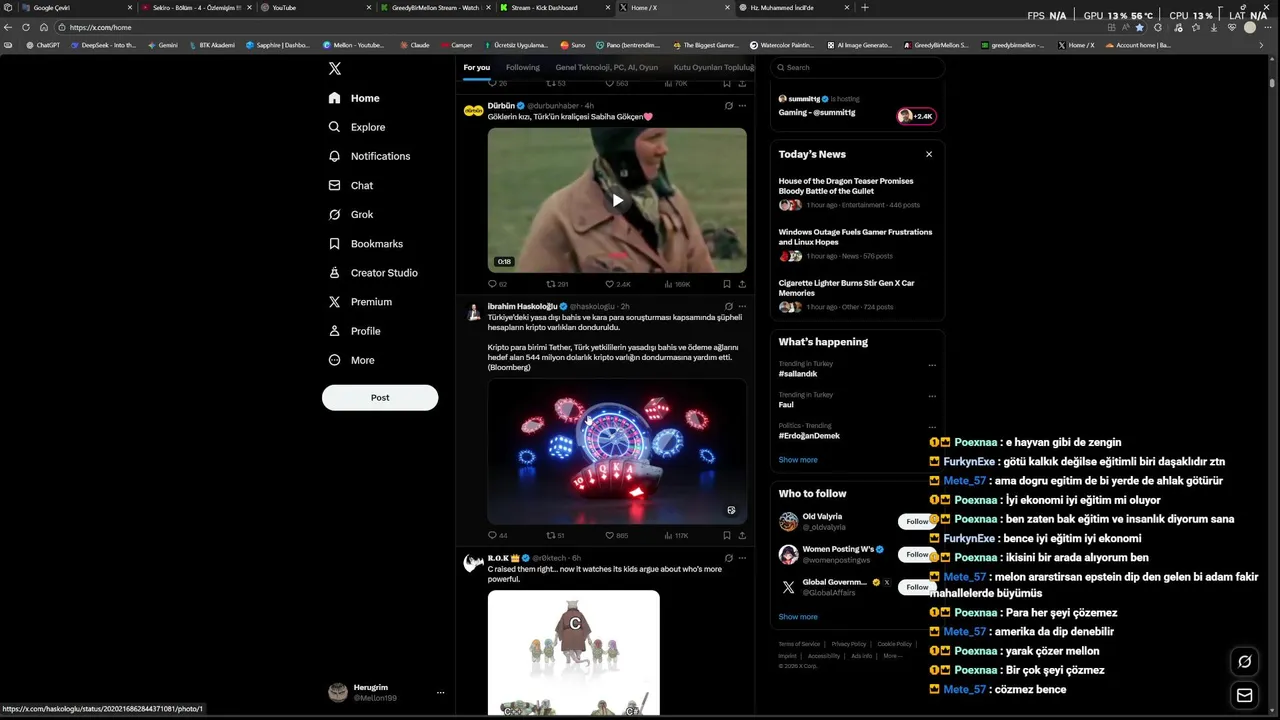
Task: Follow Old Valyria
Action: click(917, 521)
